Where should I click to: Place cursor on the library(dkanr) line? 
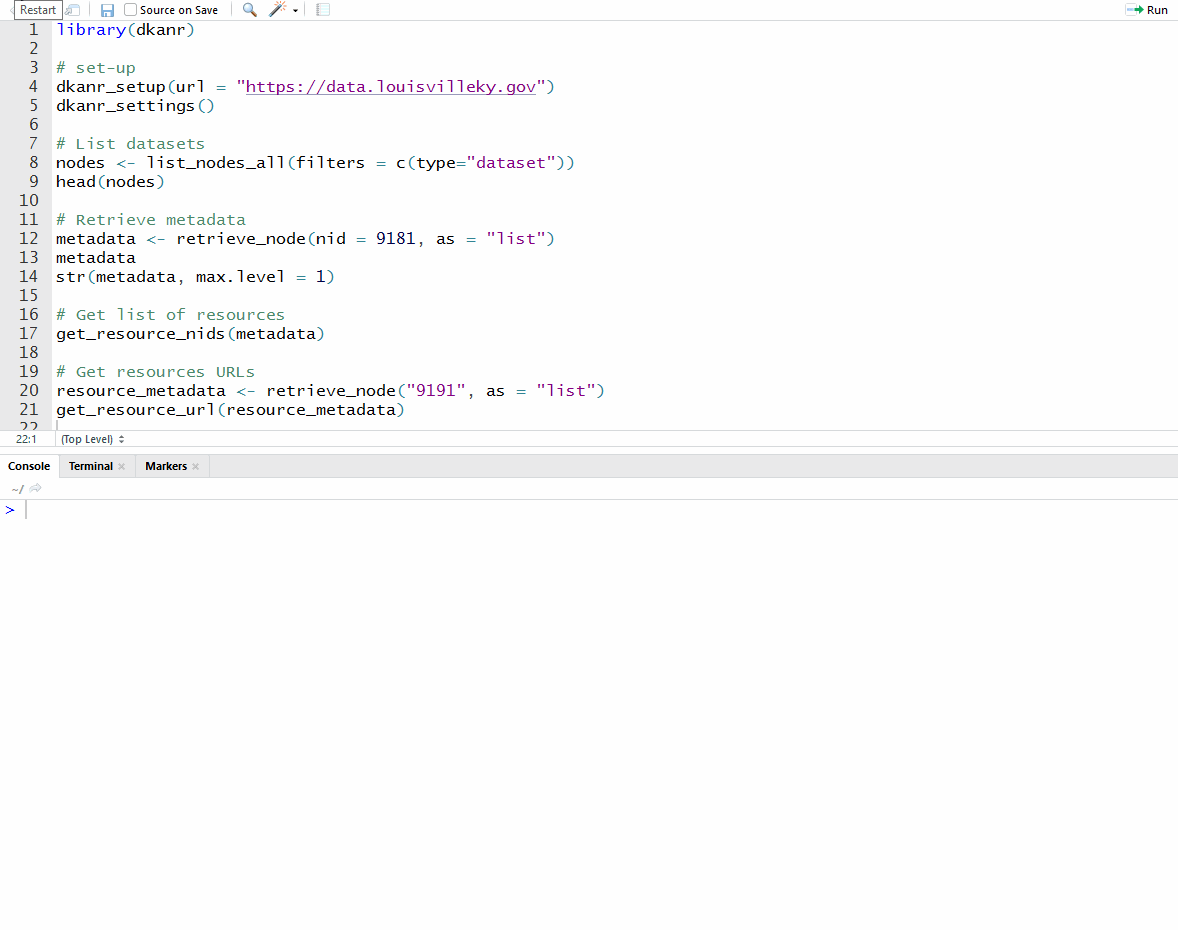pyautogui.click(x=125, y=30)
